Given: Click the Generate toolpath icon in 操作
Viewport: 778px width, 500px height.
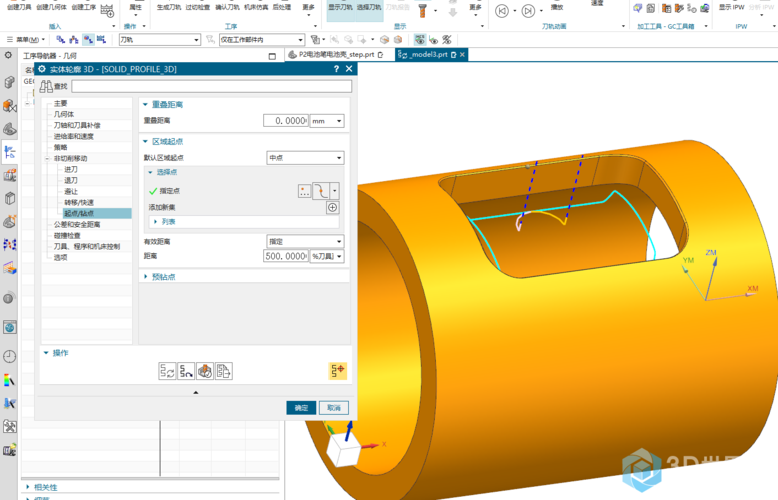Looking at the screenshot, I should coord(168,371).
